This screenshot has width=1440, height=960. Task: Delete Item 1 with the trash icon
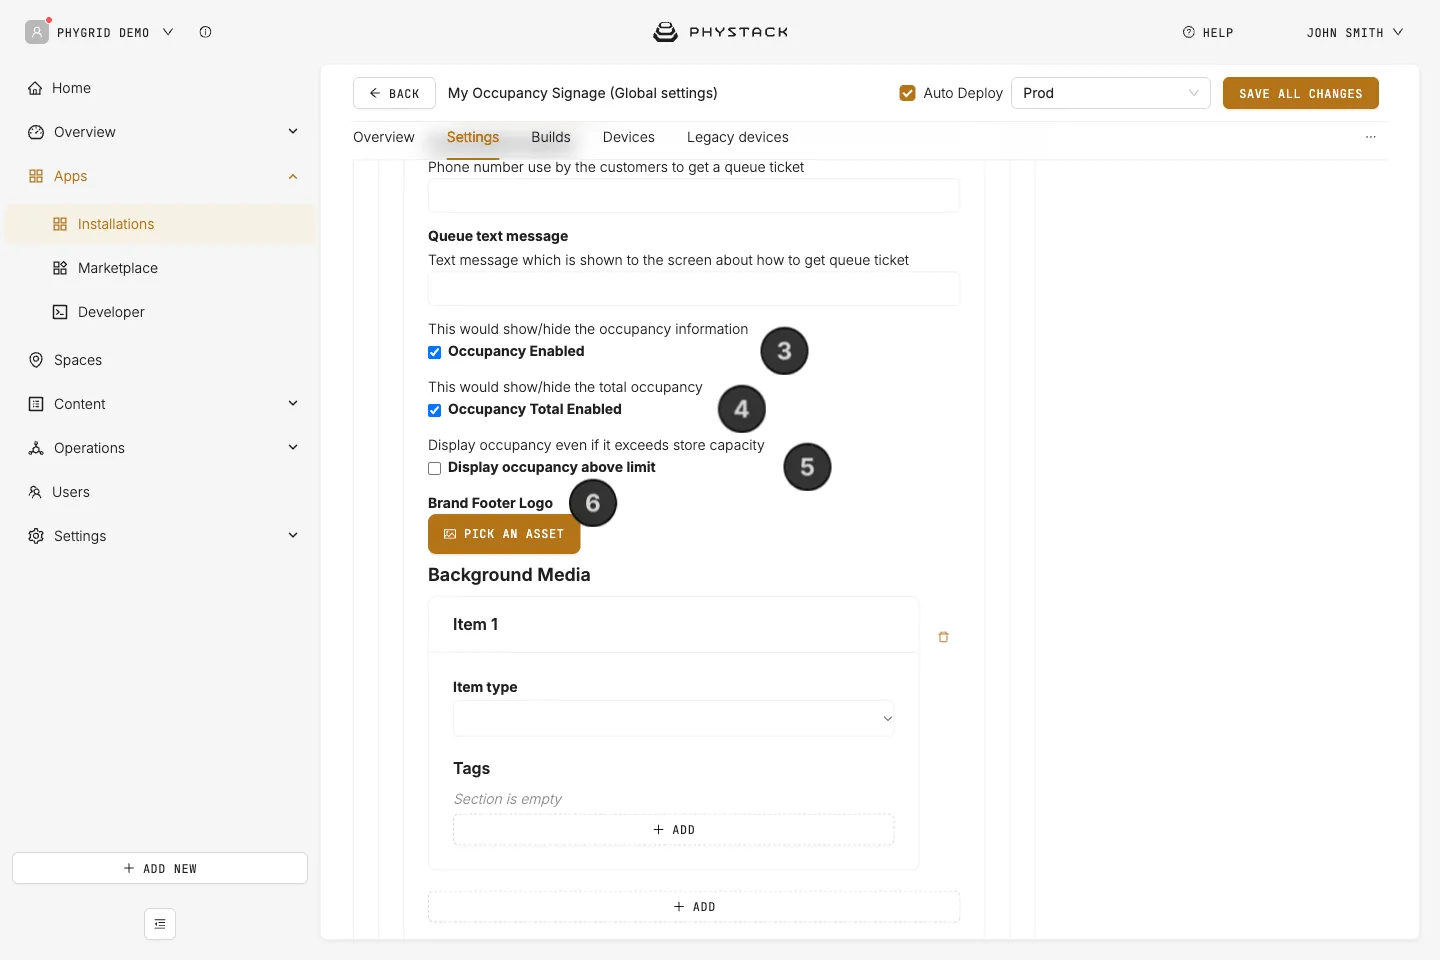tap(943, 637)
